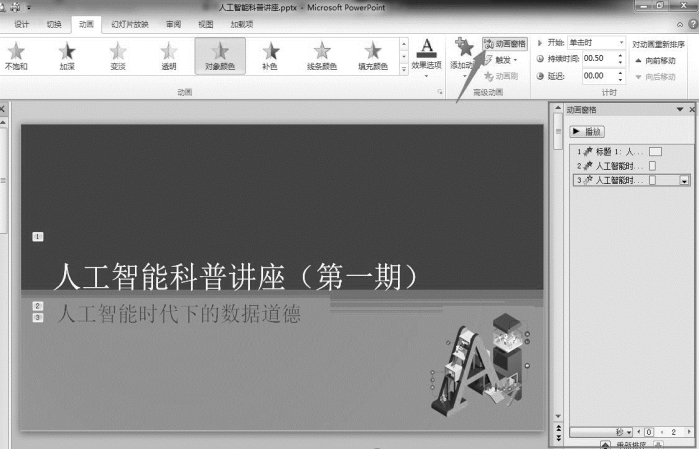Click animation marker 2 on slide
This screenshot has width=699, height=449.
click(38, 306)
